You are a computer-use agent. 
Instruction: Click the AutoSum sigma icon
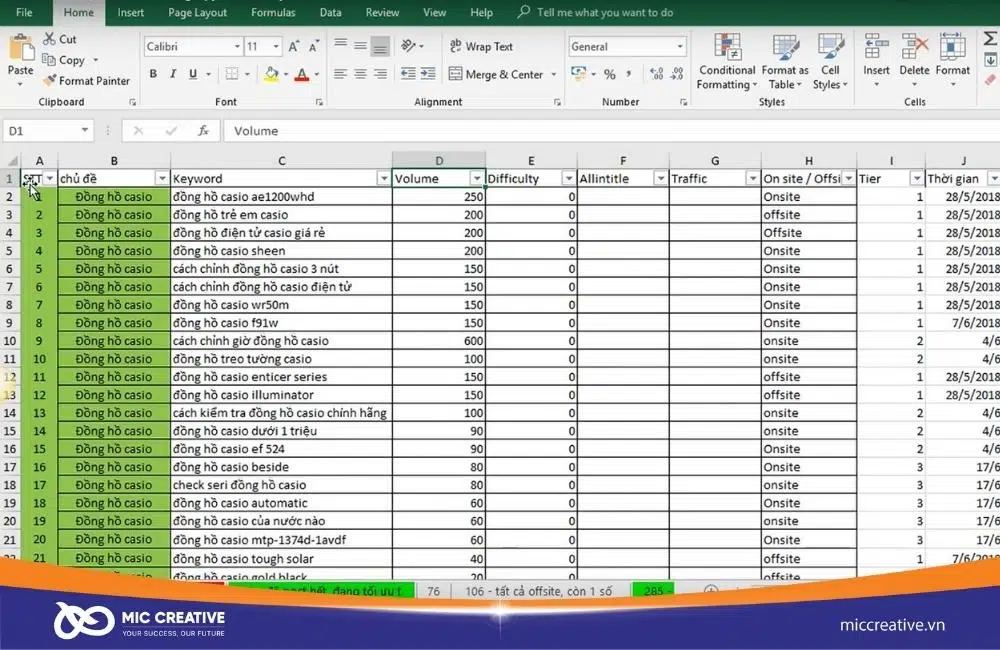[990, 39]
